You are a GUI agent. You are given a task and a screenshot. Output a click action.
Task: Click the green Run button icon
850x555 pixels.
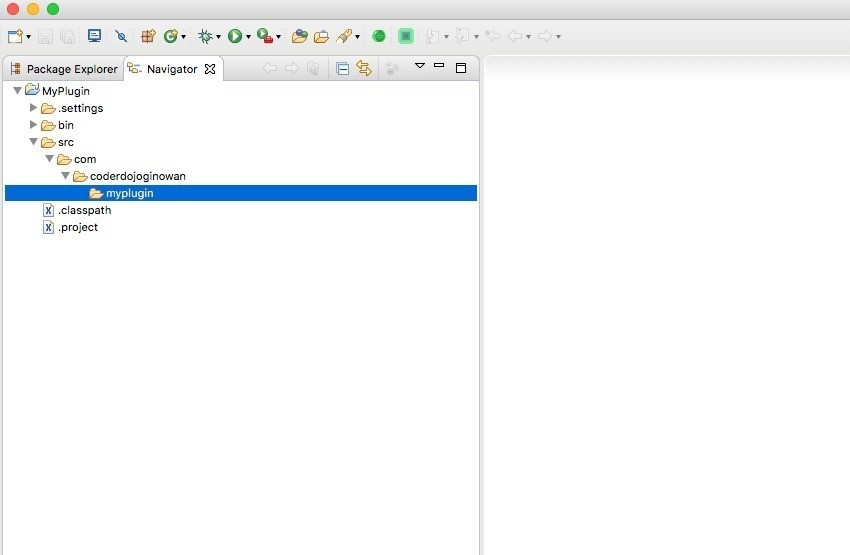tap(234, 36)
